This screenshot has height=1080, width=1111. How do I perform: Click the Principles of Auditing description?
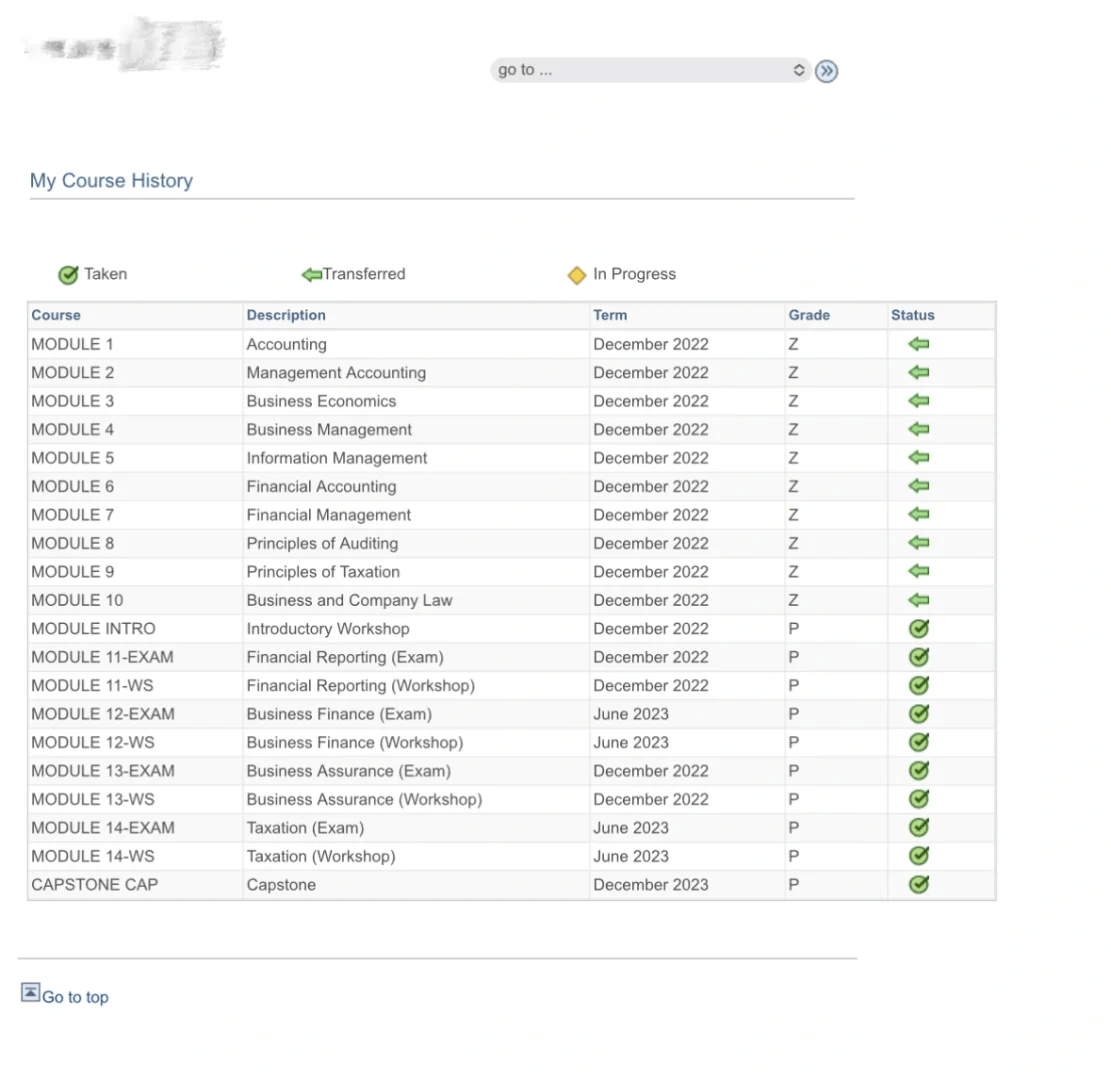pyautogui.click(x=322, y=543)
